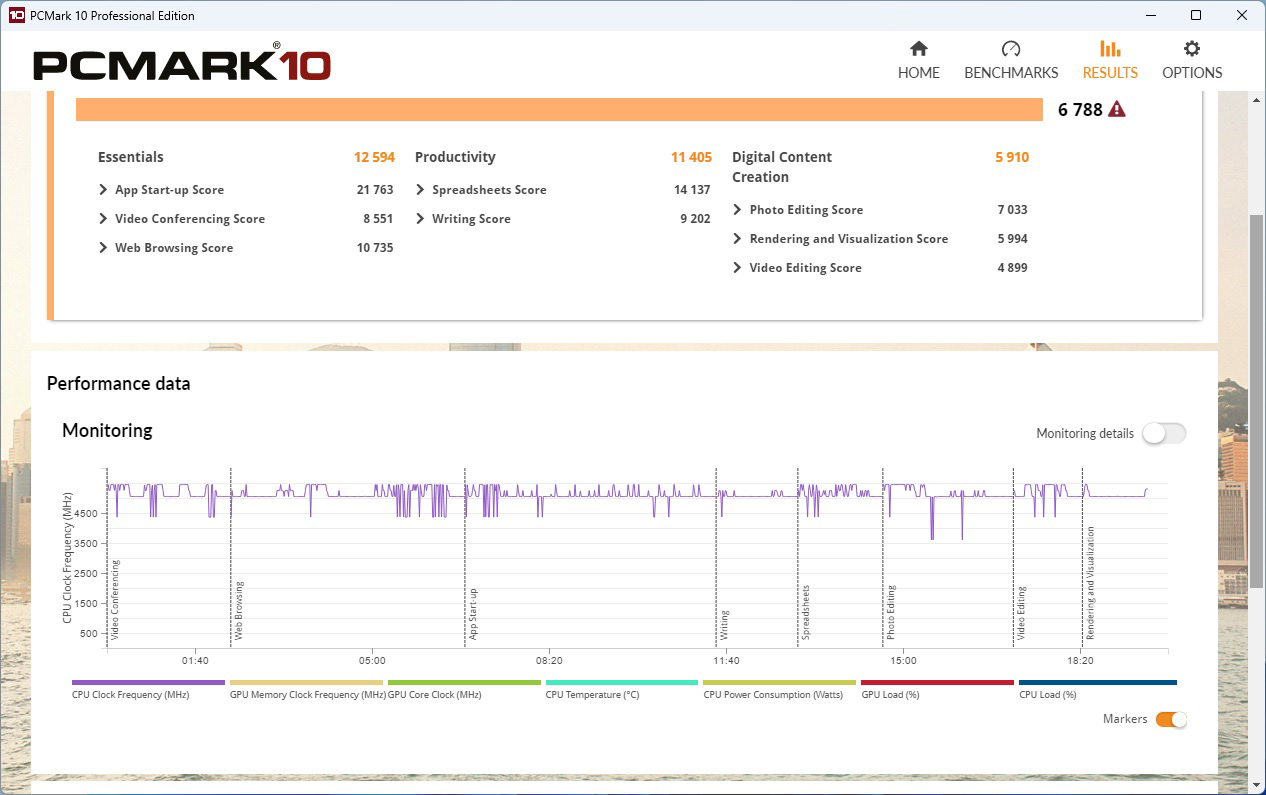Click the Writing timeline marker
This screenshot has width=1266, height=795.
coord(724,624)
